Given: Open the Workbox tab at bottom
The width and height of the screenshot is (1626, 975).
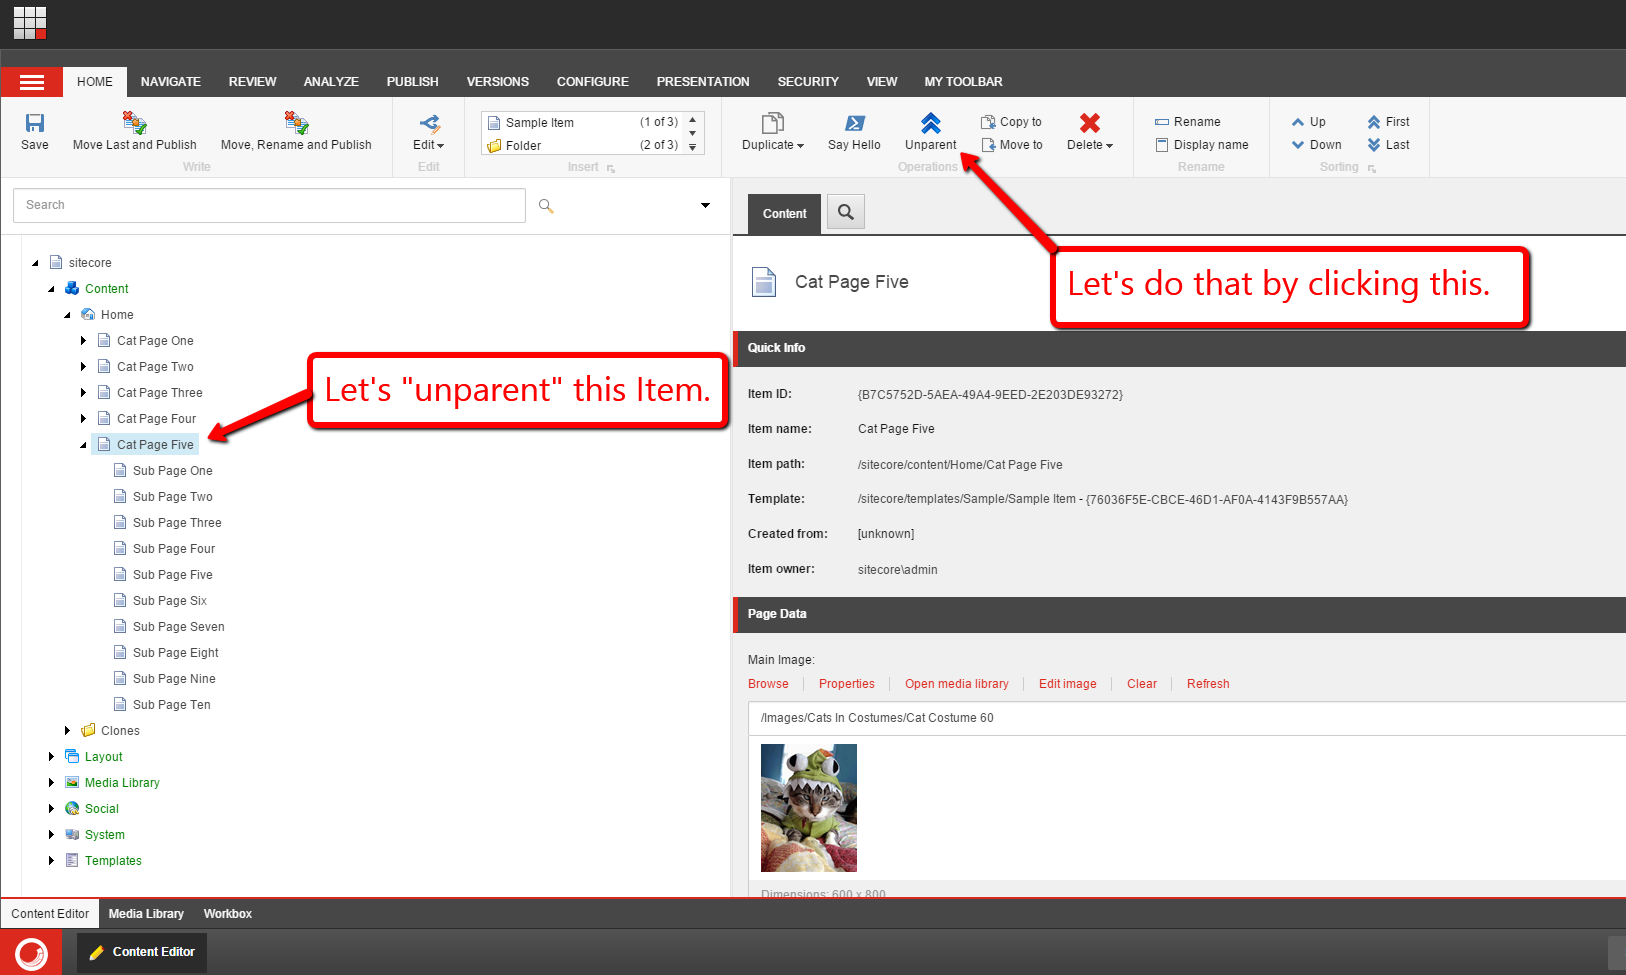Looking at the screenshot, I should [x=227, y=914].
